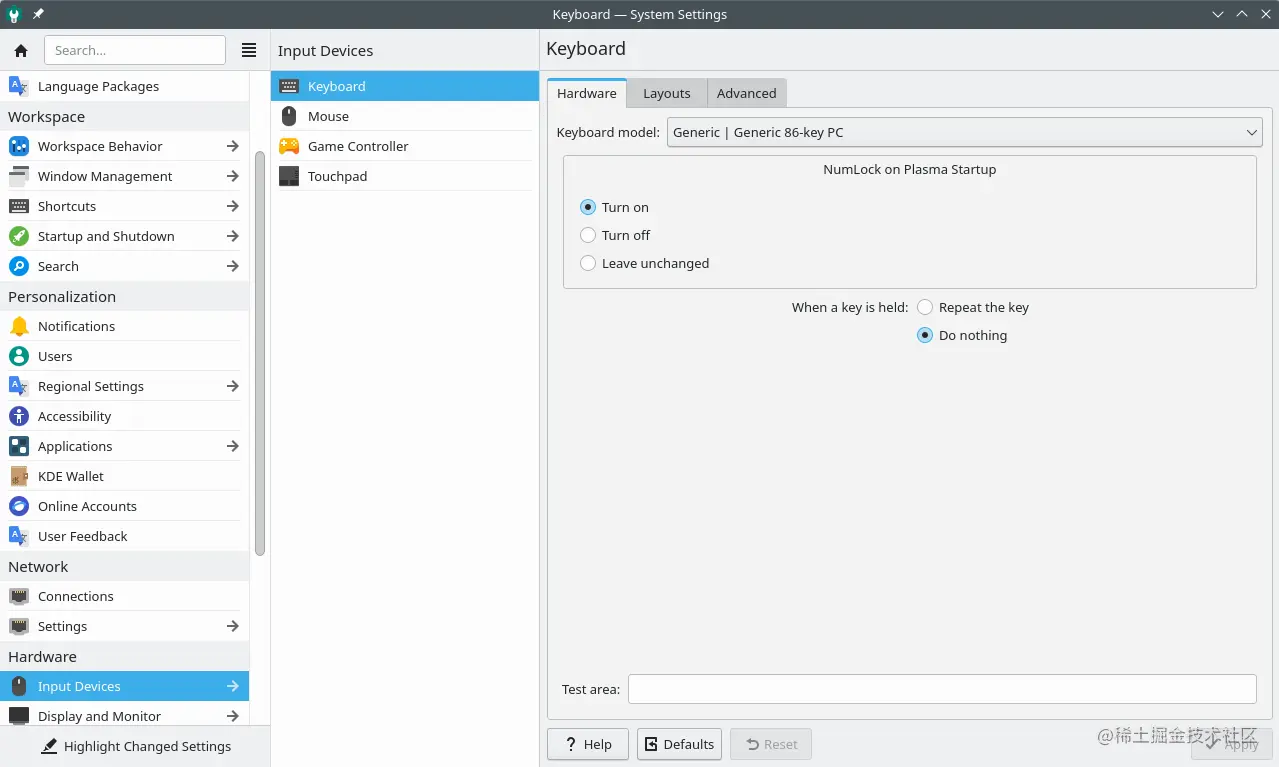1279x767 pixels.
Task: Click Highlight Changed Settings button
Action: tap(135, 746)
